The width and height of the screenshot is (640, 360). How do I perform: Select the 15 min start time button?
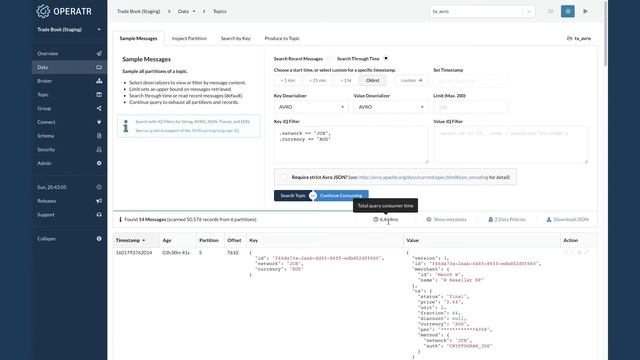(318, 80)
